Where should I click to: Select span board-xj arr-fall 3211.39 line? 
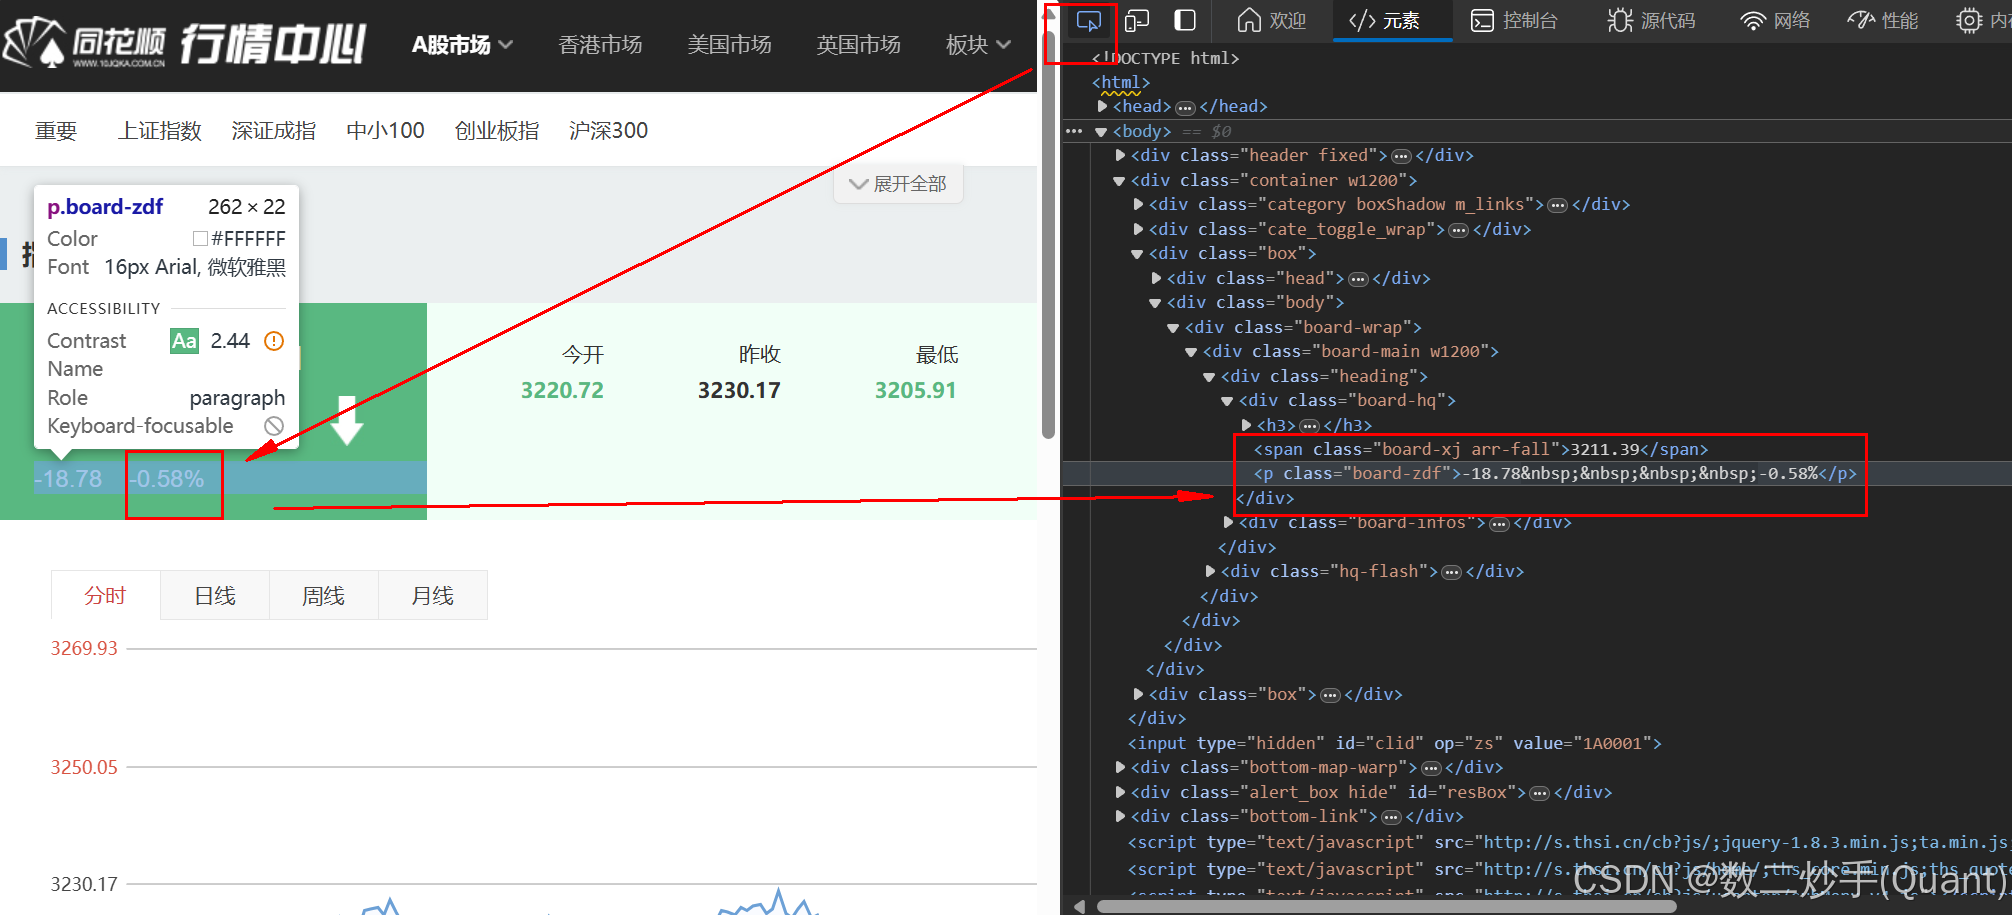1481,449
